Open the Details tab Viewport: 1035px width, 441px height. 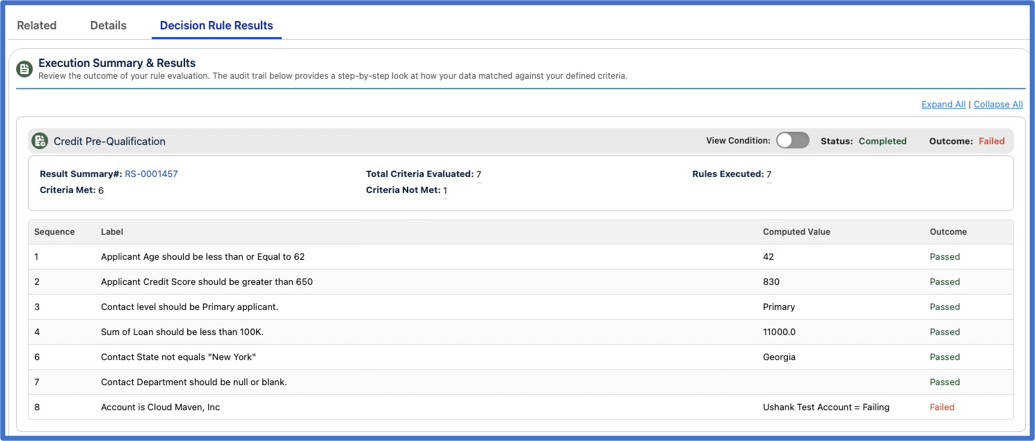click(x=108, y=26)
